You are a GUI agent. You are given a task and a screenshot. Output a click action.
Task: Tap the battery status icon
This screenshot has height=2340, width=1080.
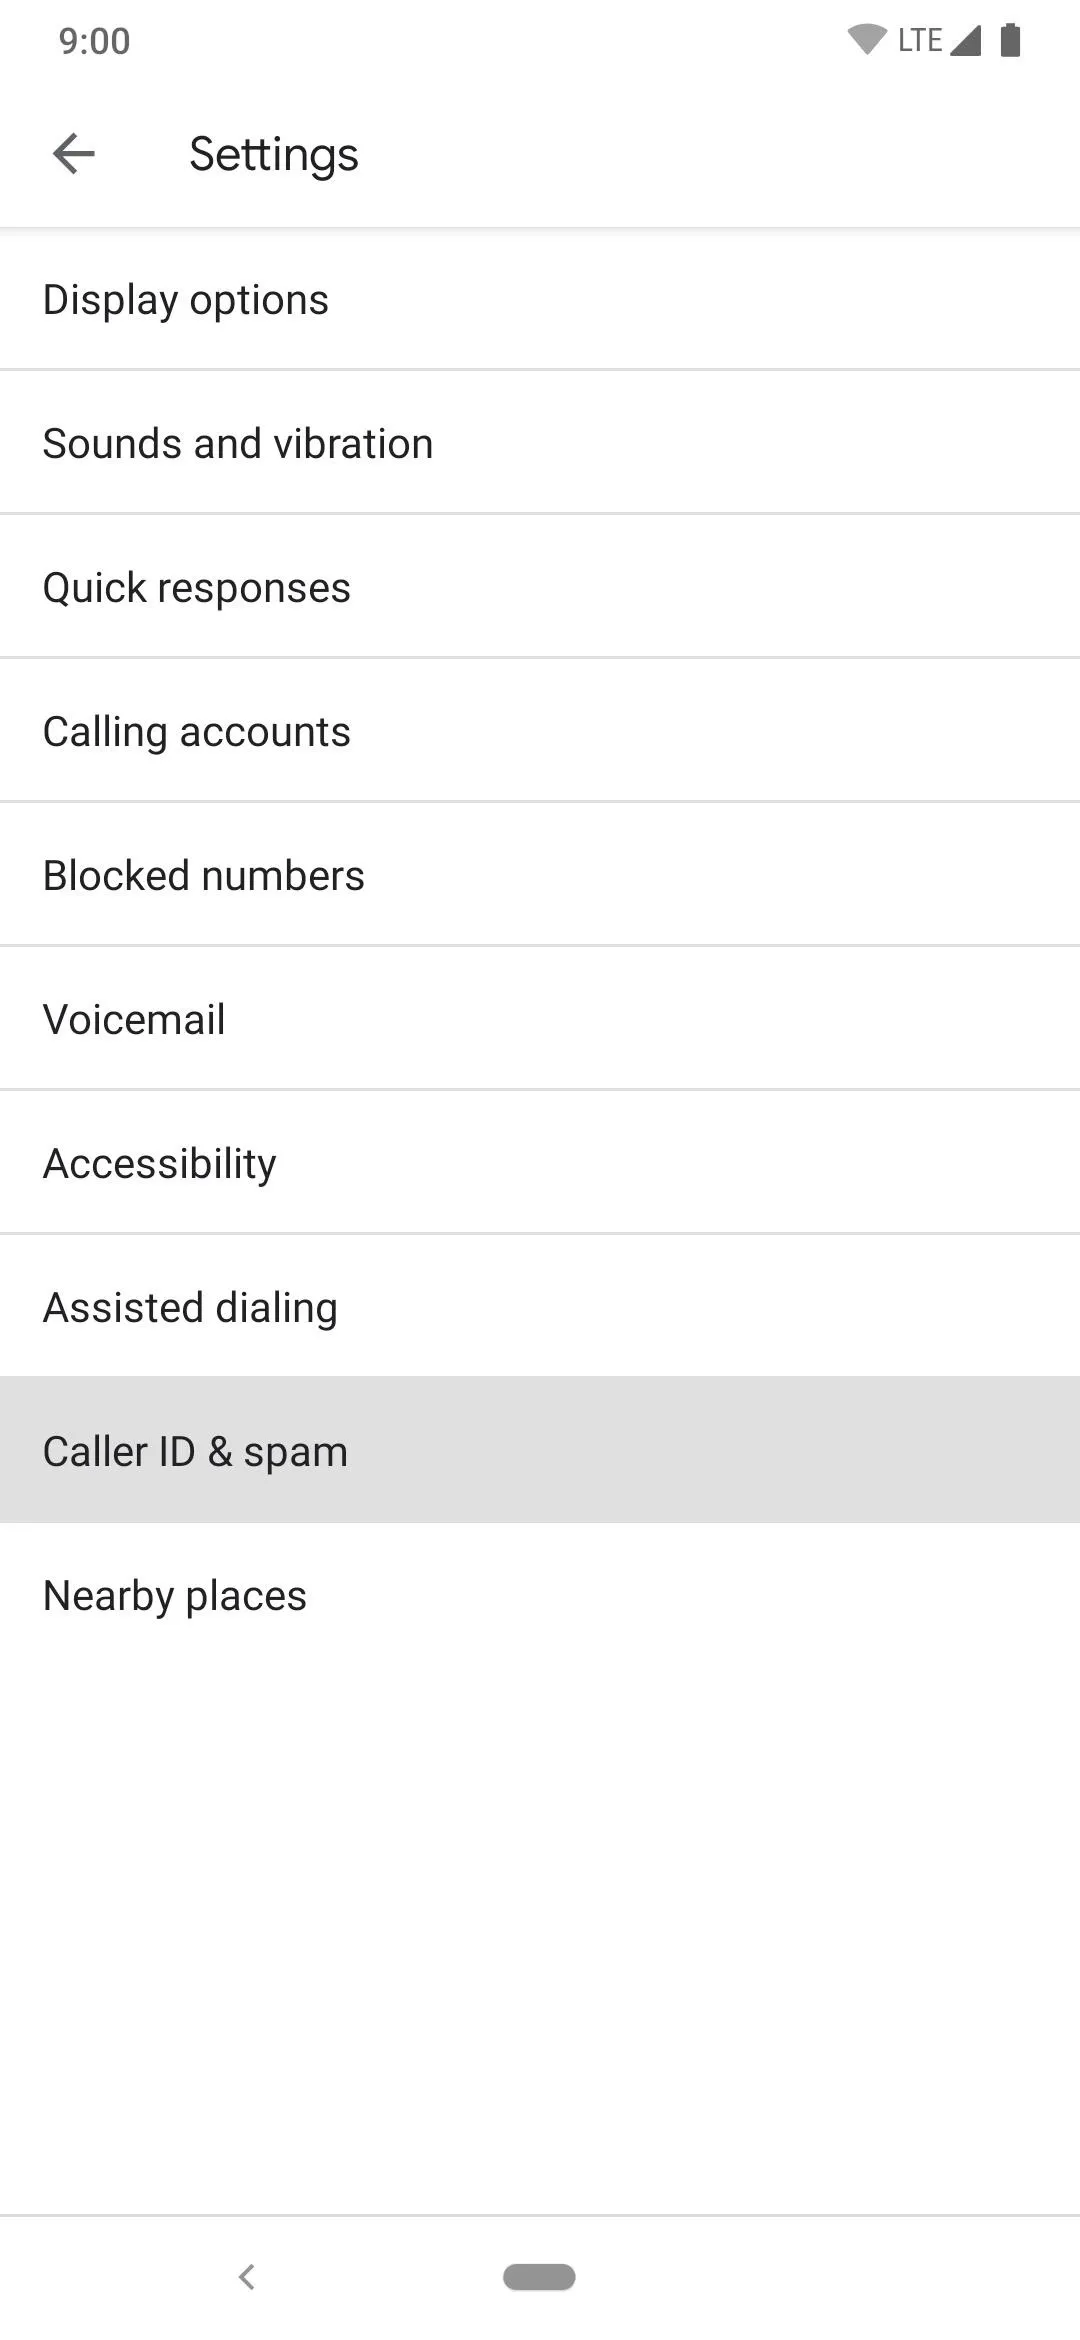click(1011, 40)
